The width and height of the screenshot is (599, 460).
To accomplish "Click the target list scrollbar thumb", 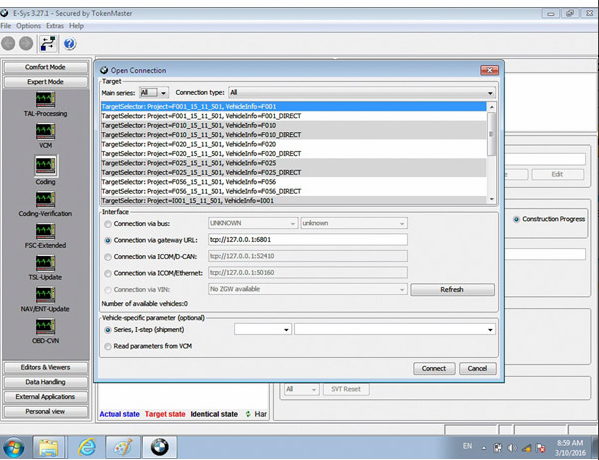I will pos(492,134).
